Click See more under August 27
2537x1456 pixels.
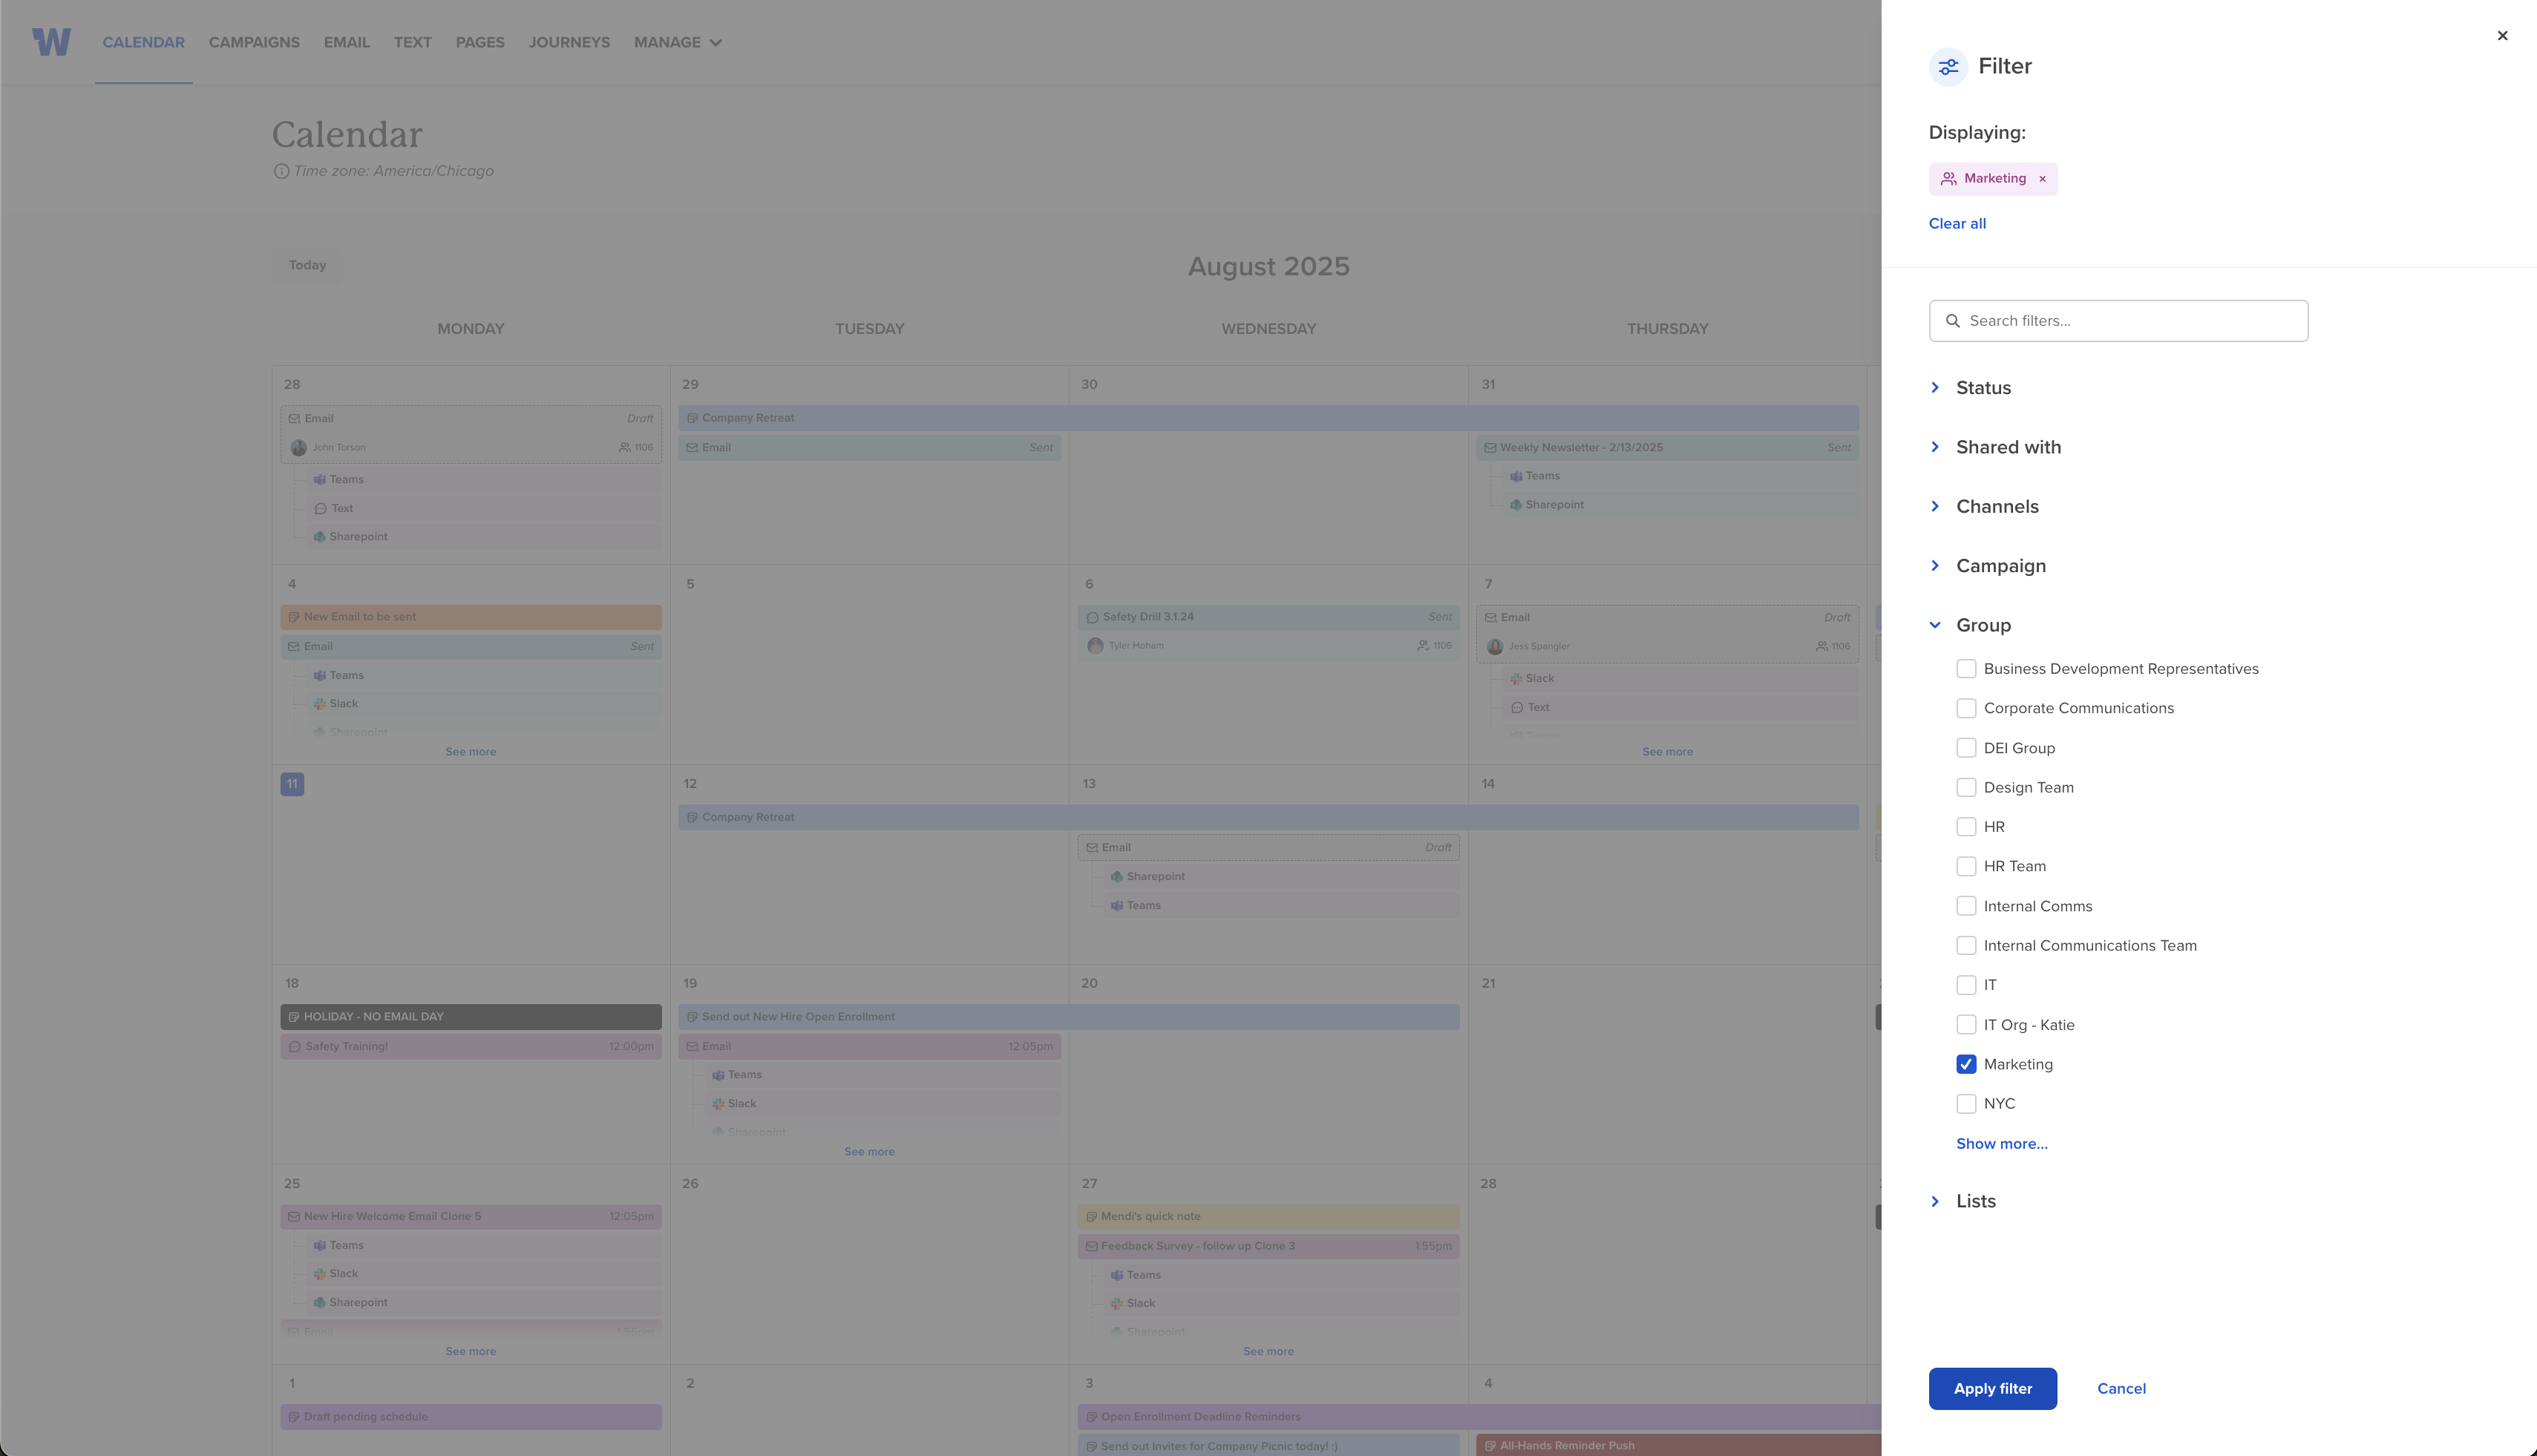click(x=1268, y=1352)
